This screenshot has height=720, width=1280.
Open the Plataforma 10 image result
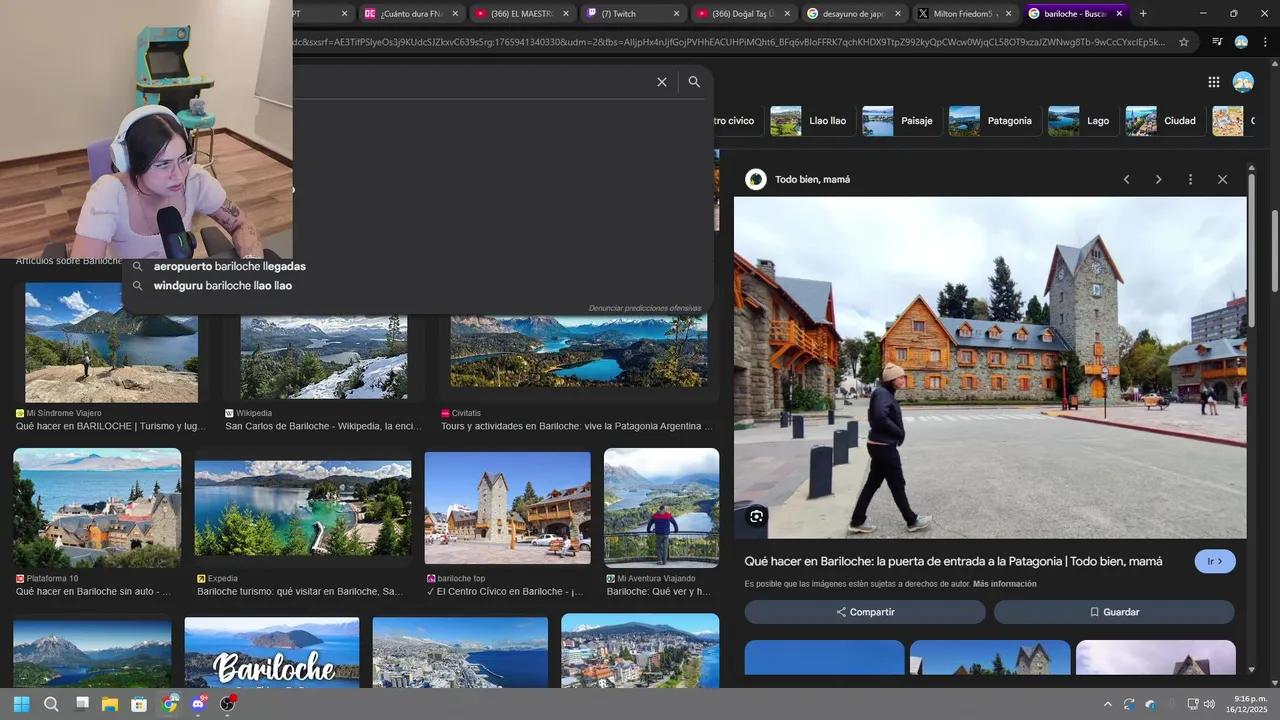click(x=97, y=508)
